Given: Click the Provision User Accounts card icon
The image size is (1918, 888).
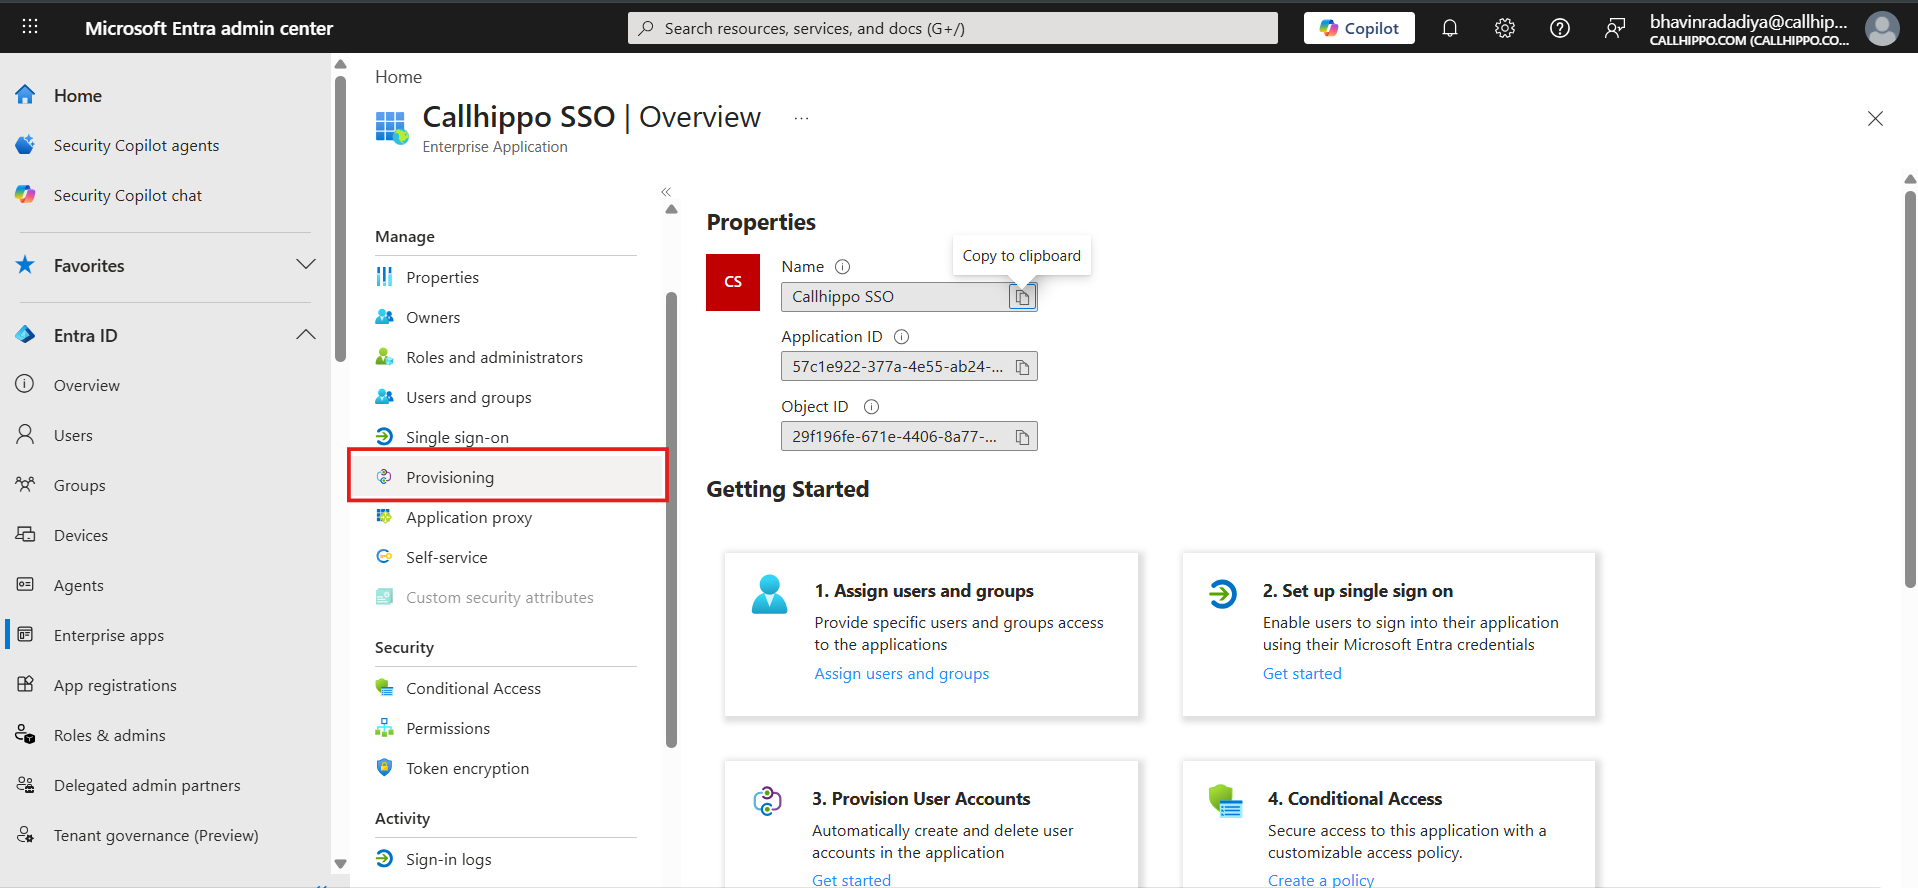Looking at the screenshot, I should click(767, 801).
